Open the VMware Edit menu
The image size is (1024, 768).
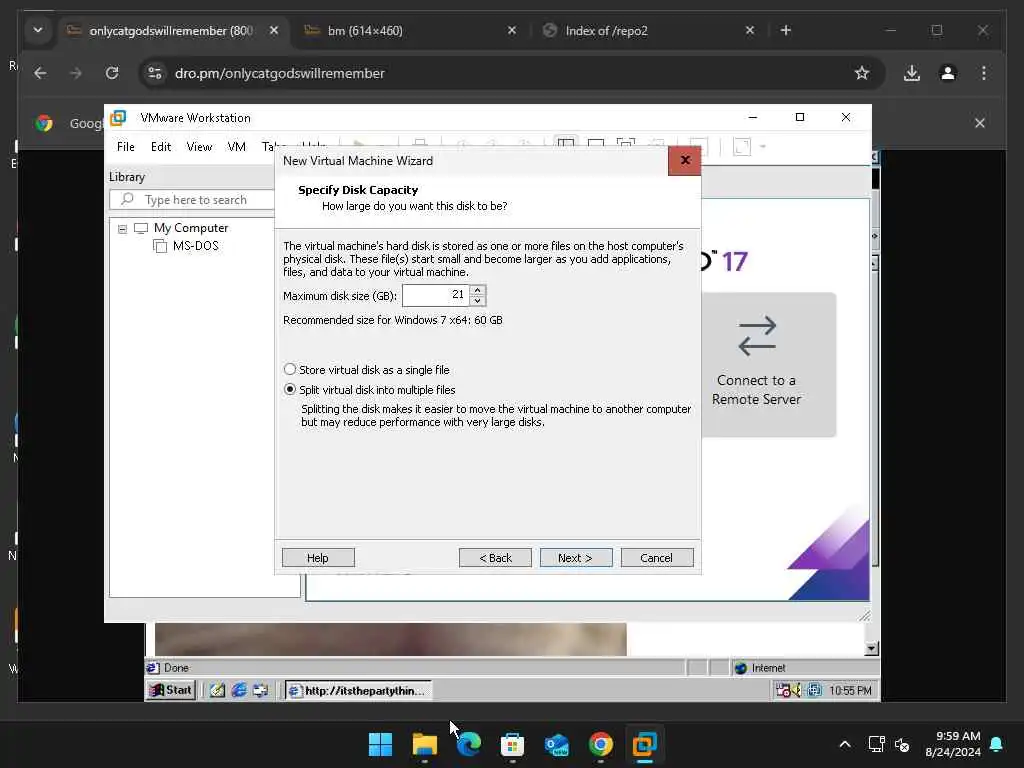click(161, 147)
